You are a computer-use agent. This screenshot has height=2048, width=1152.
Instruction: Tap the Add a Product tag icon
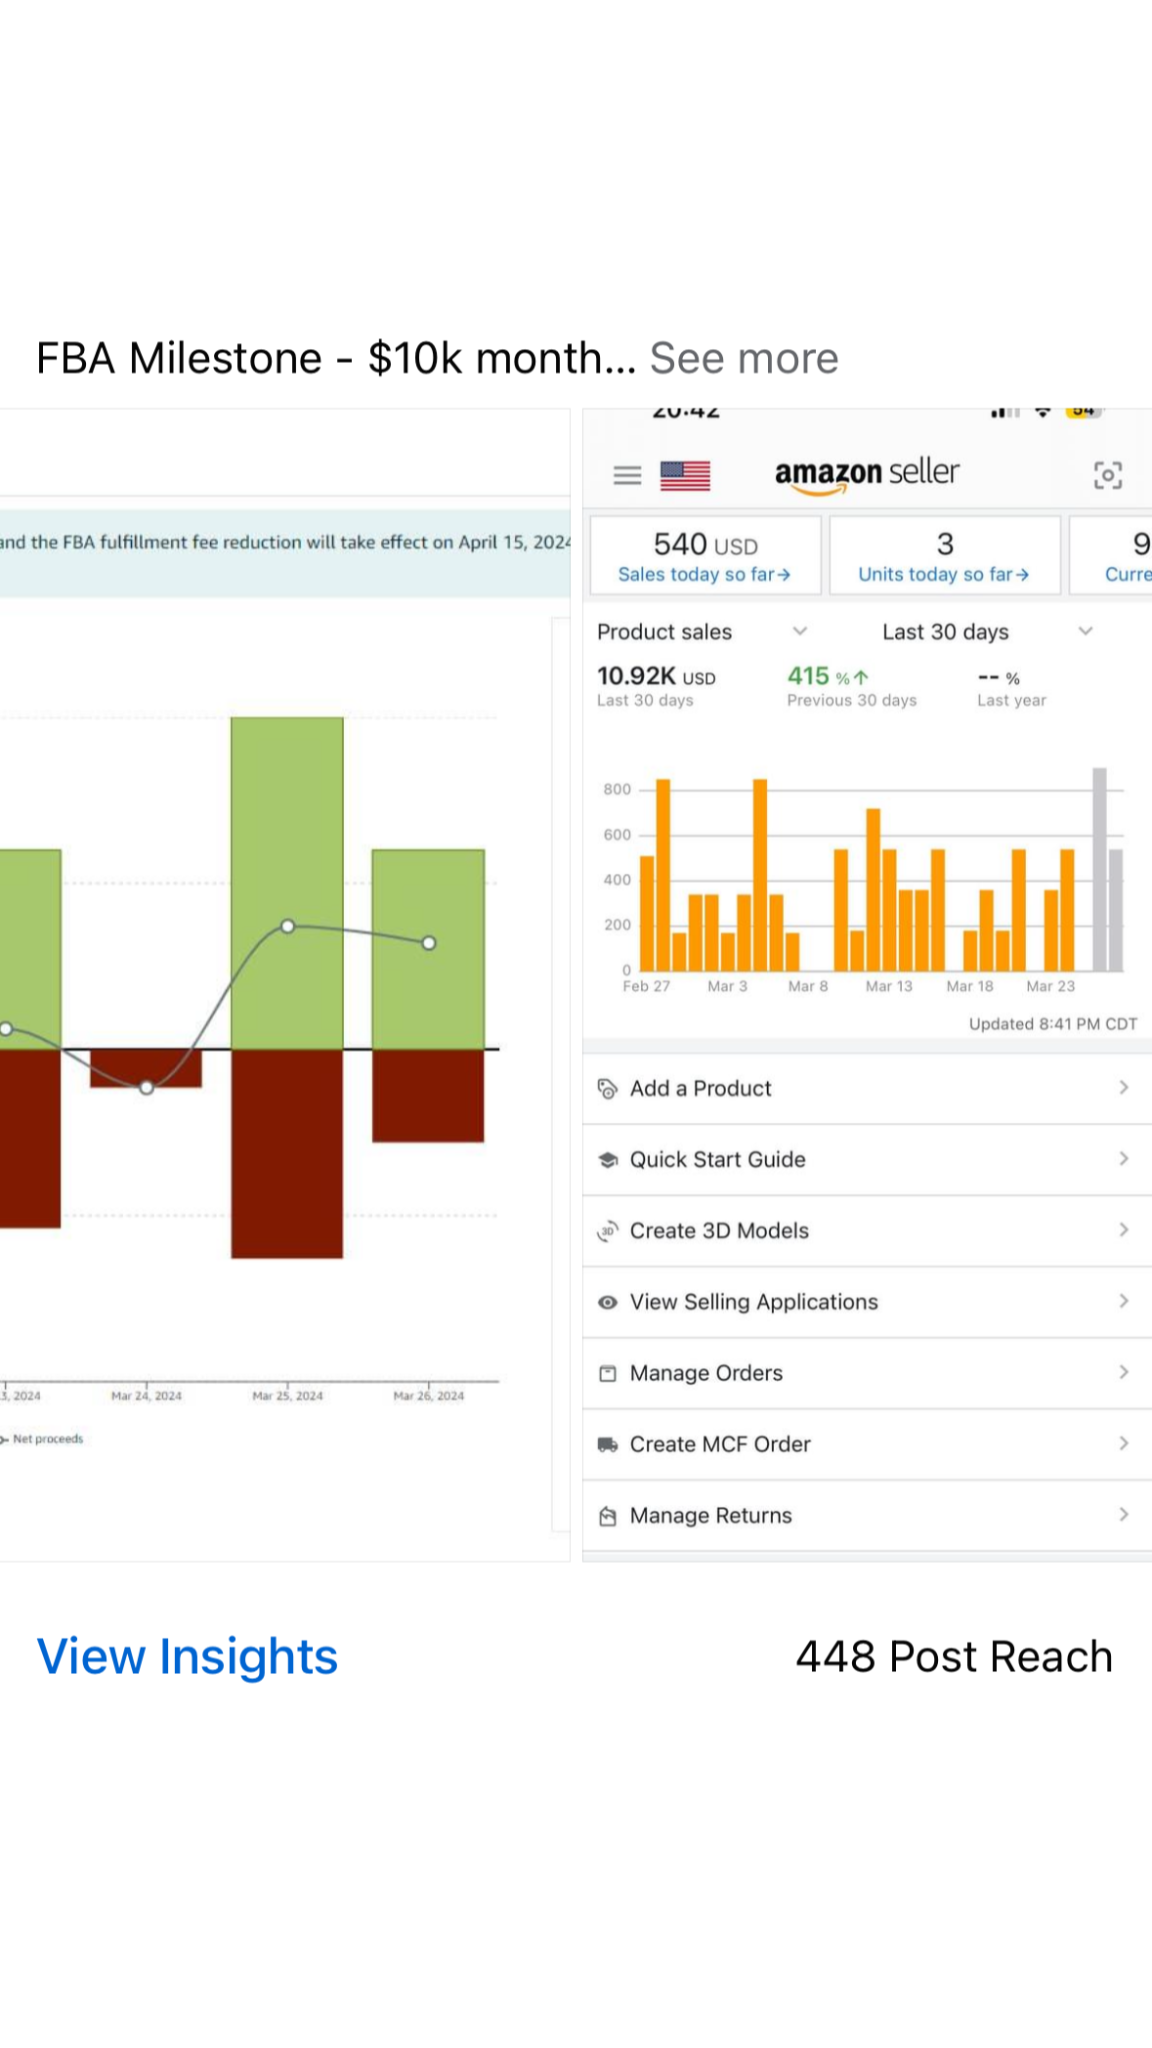[607, 1089]
